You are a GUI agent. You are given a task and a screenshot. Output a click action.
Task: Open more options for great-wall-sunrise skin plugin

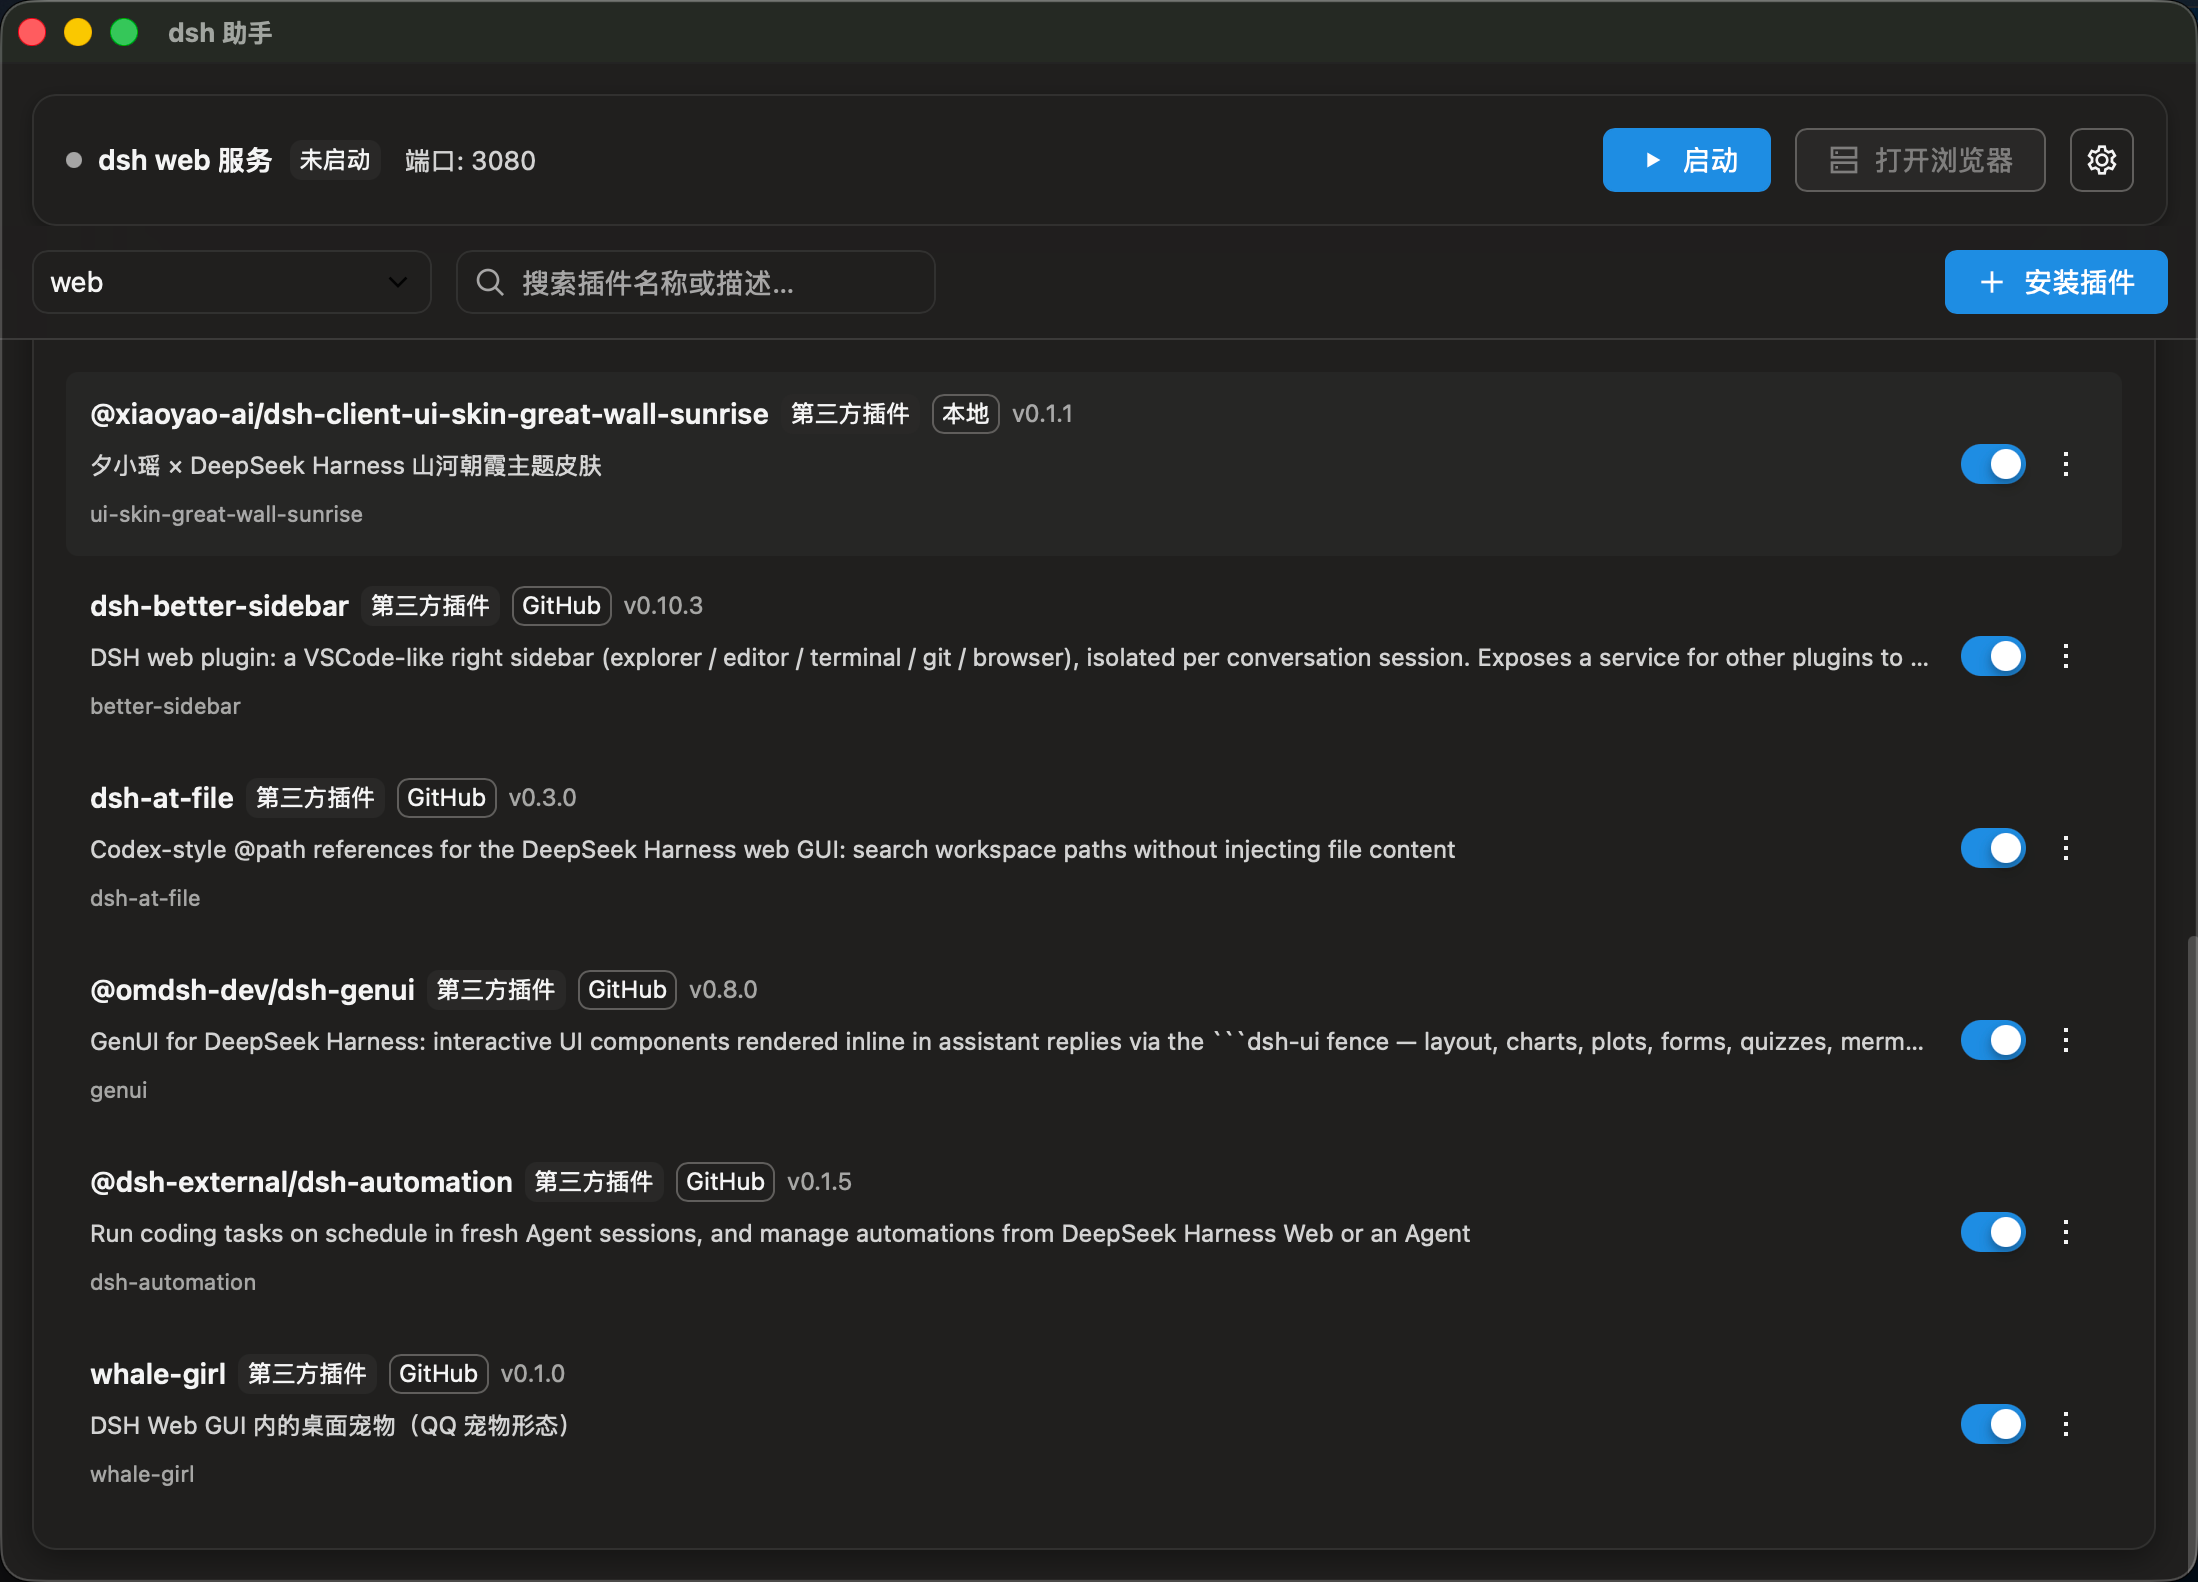coord(2066,464)
